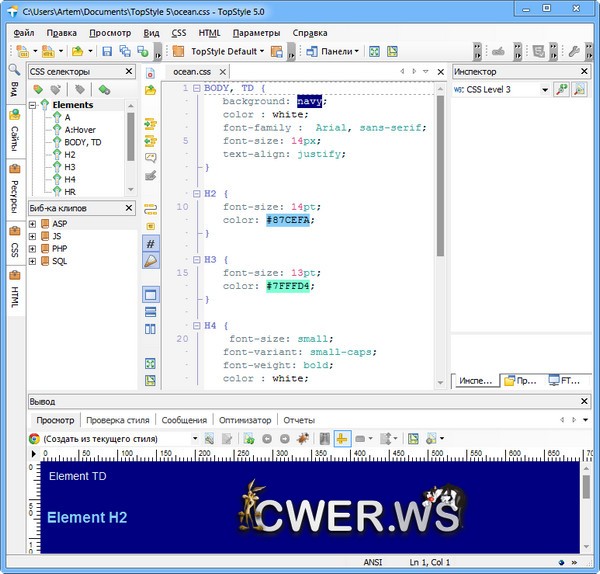
Task: Toggle line numbers with the # icon
Action: (151, 243)
